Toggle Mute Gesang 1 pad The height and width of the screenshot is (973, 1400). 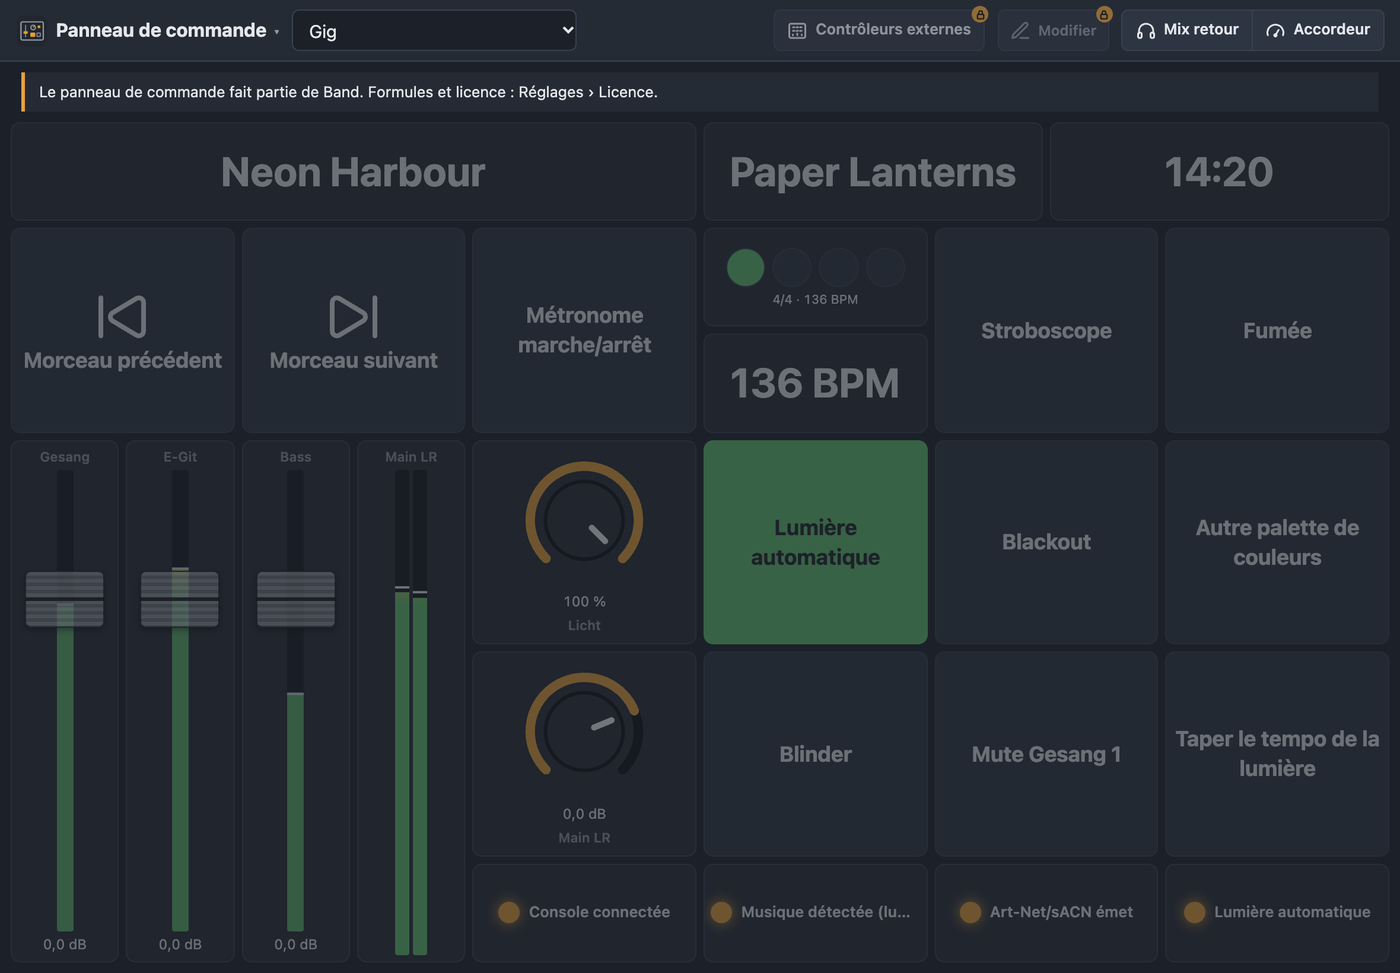[x=1046, y=754]
